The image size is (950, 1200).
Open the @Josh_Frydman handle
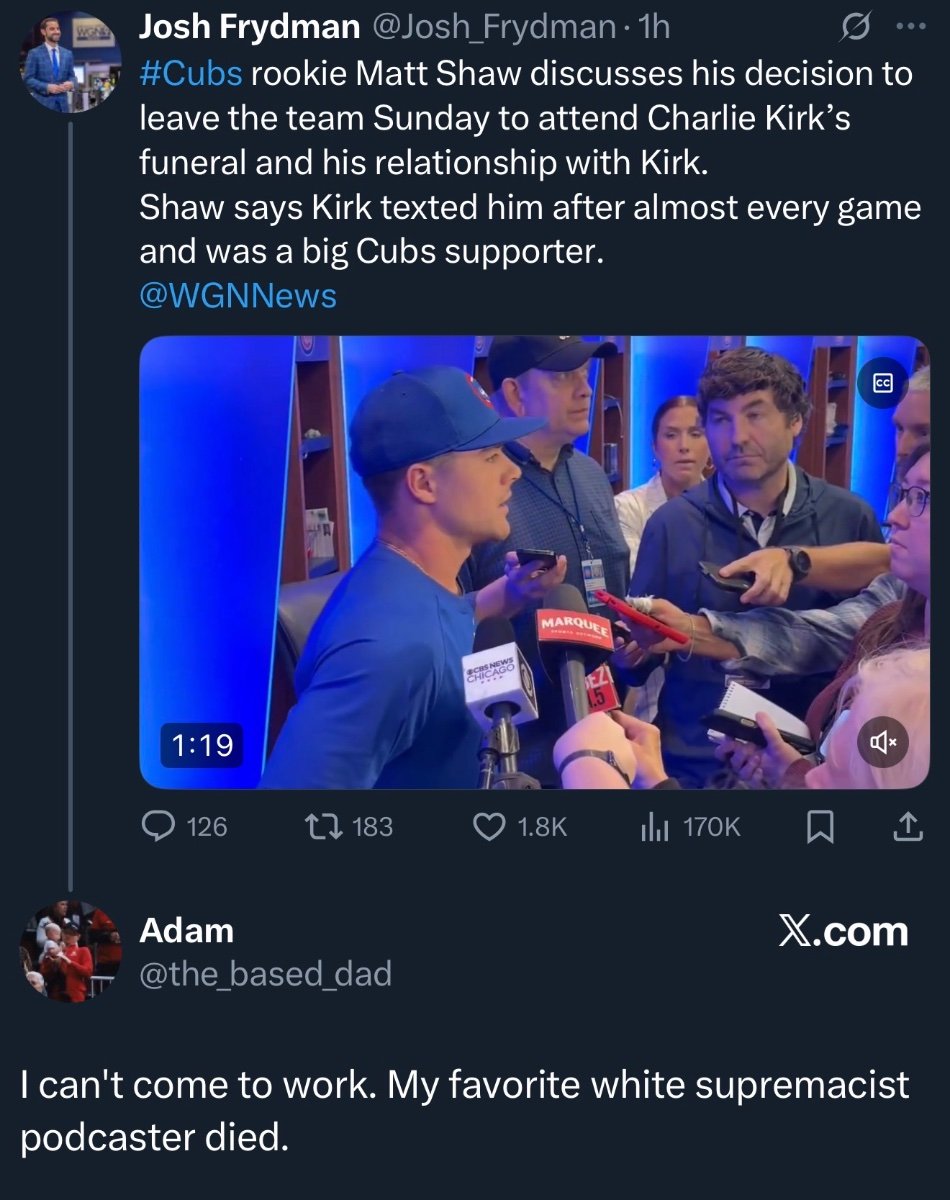point(493,28)
